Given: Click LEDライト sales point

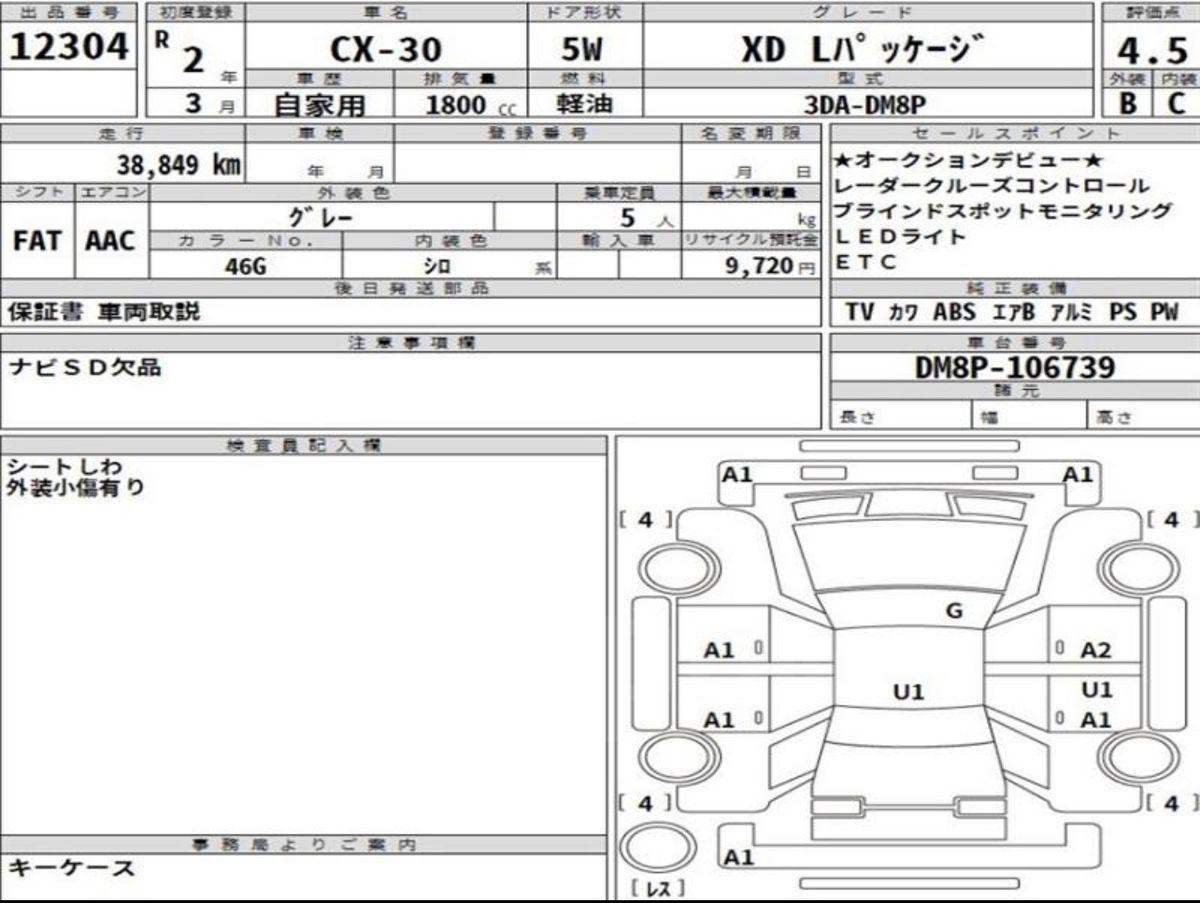Looking at the screenshot, I should [900, 237].
